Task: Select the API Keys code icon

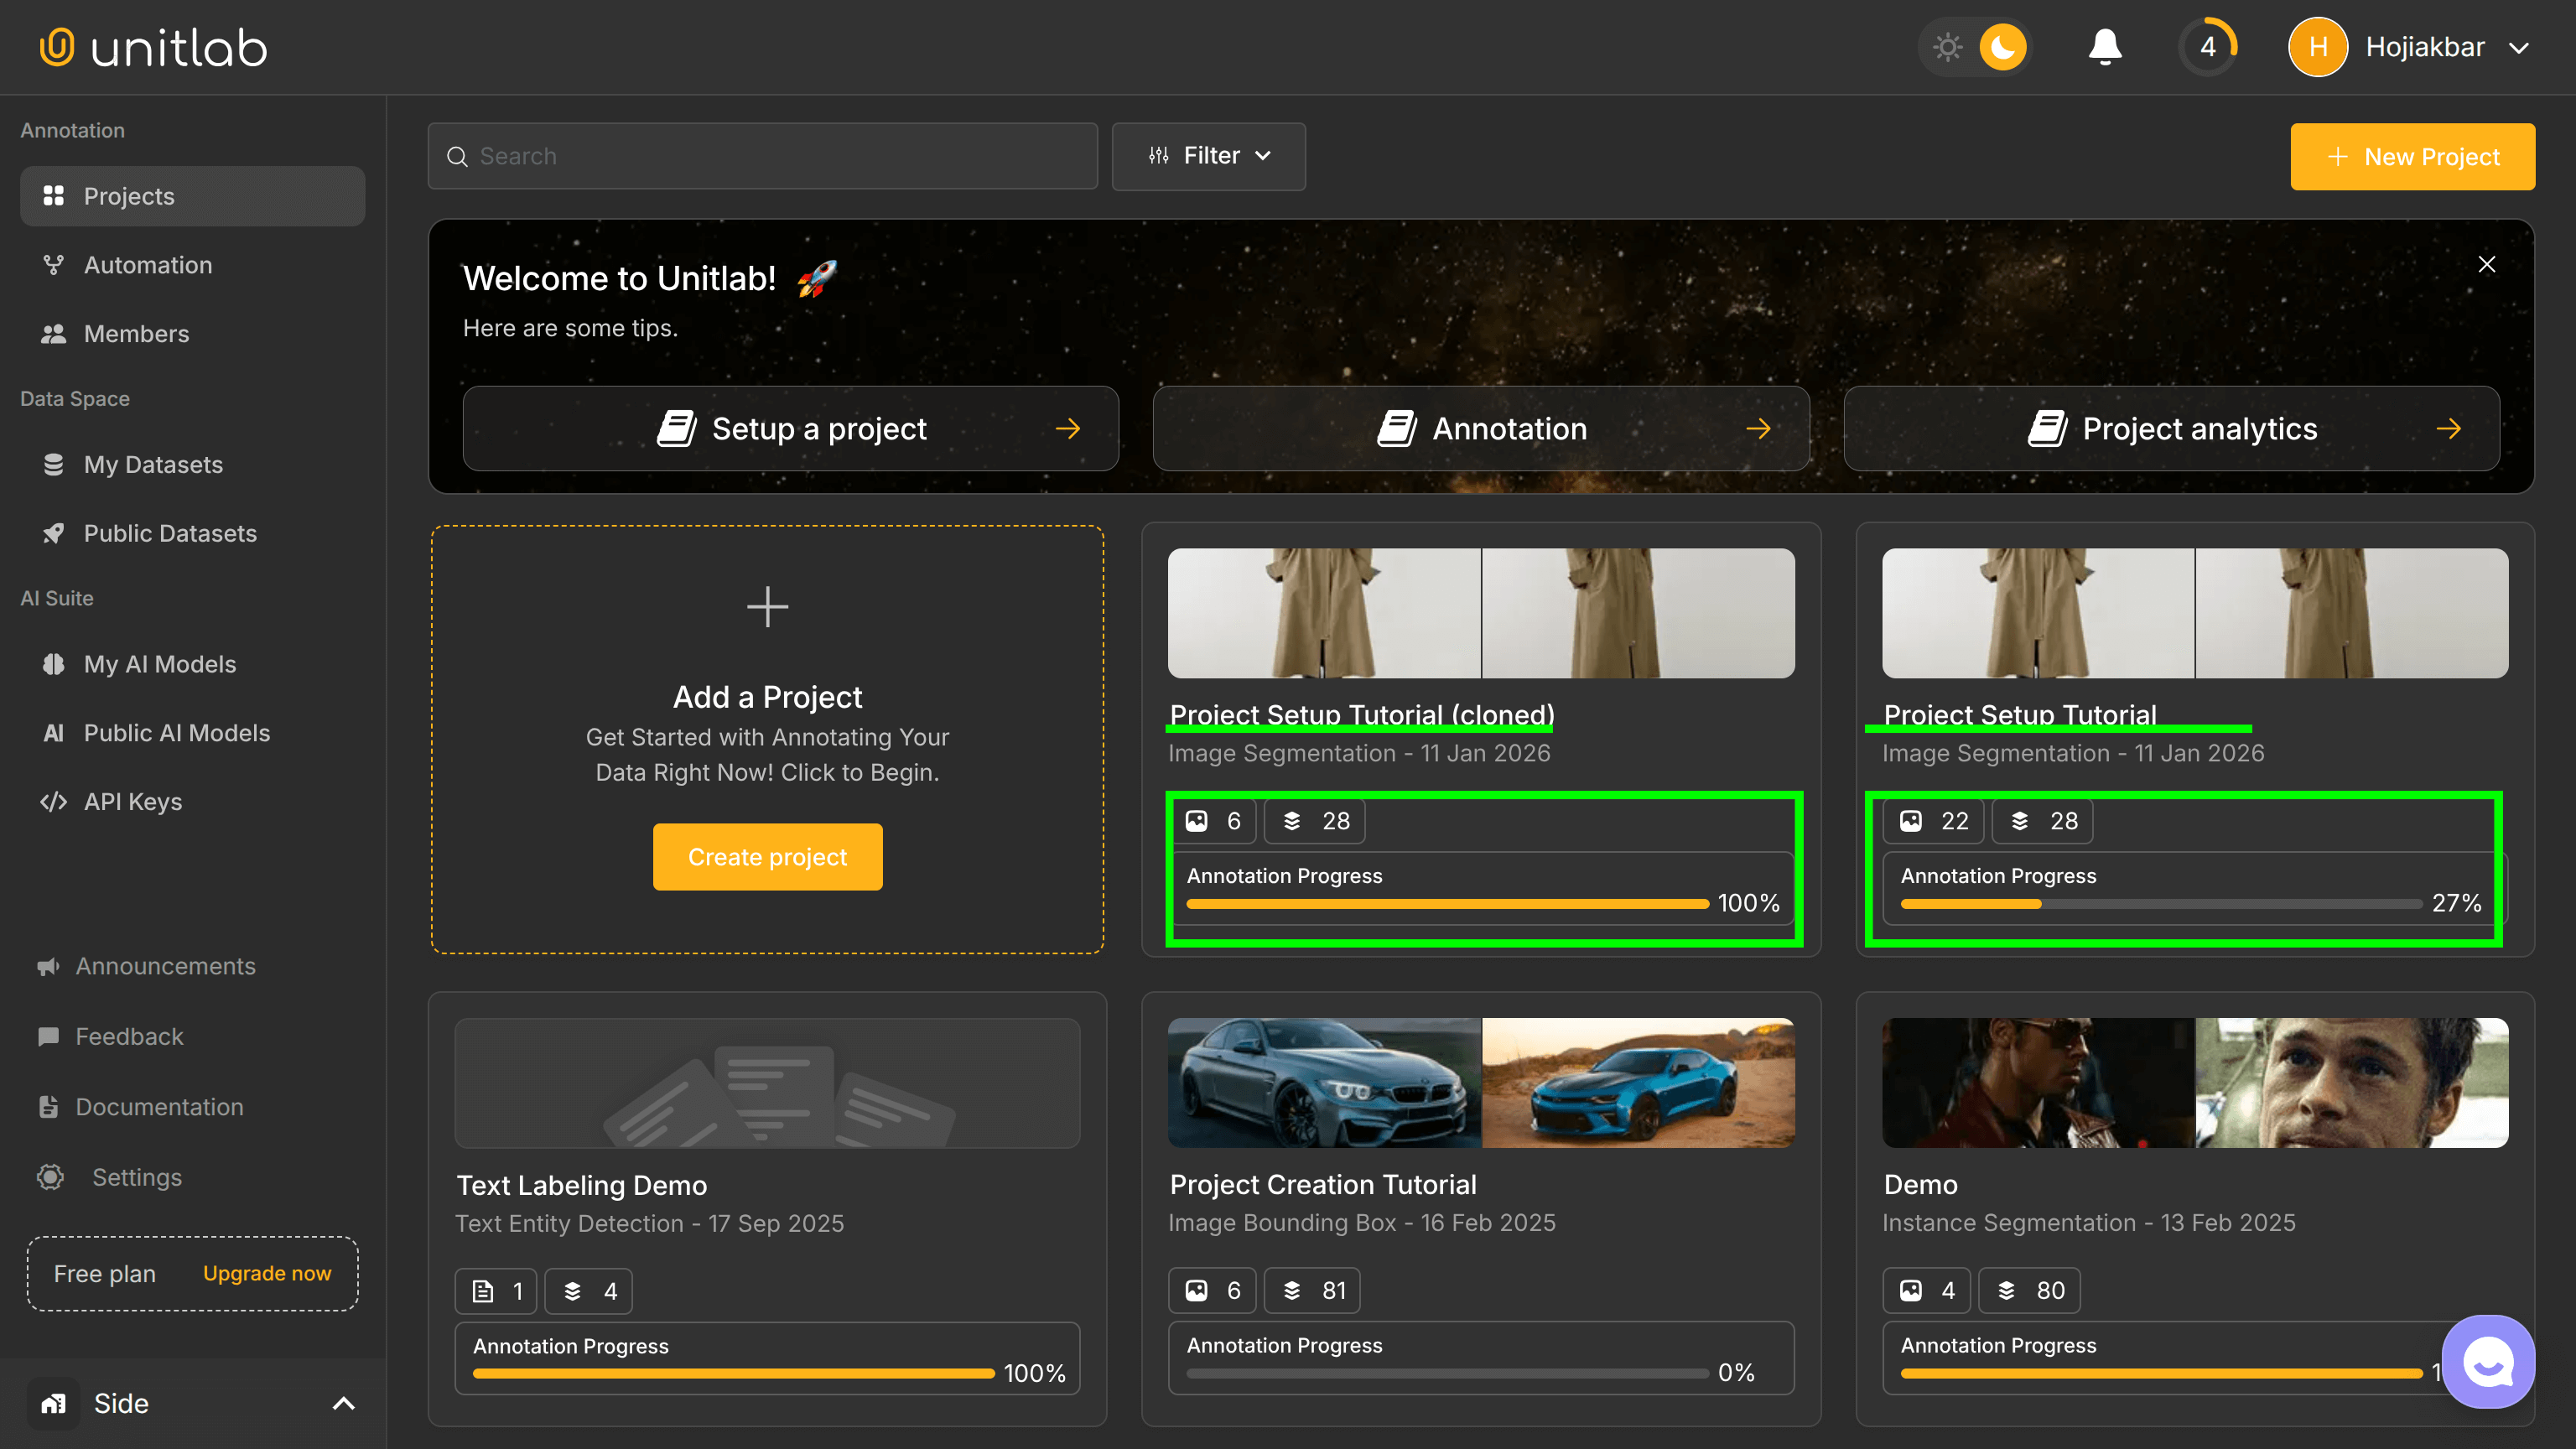Action: tap(55, 801)
